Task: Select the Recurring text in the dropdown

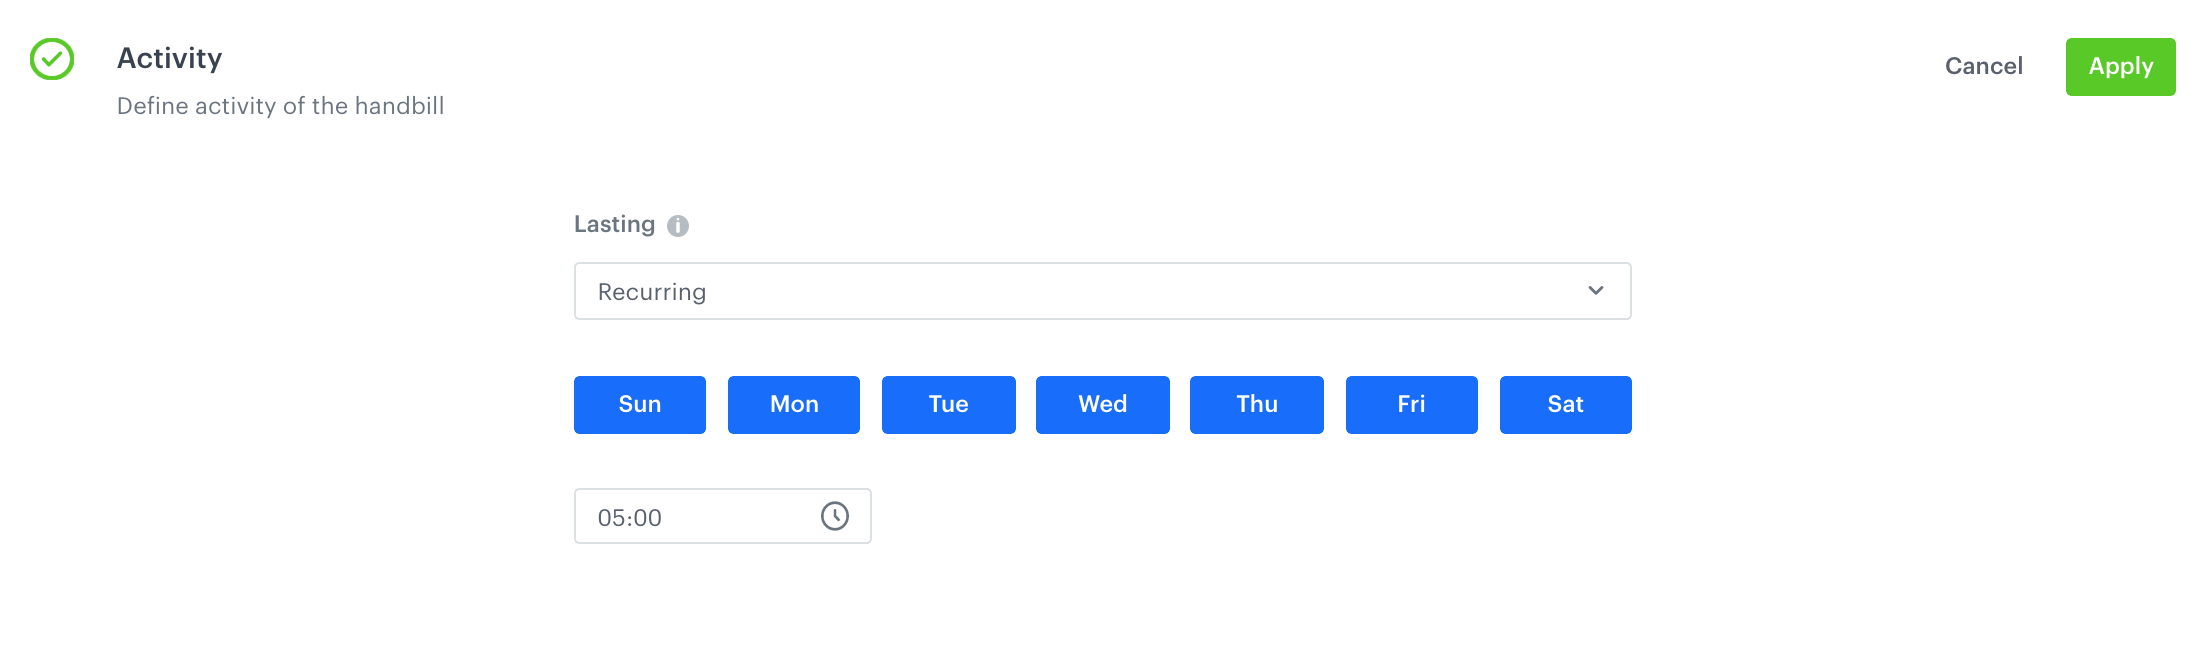Action: (x=652, y=292)
